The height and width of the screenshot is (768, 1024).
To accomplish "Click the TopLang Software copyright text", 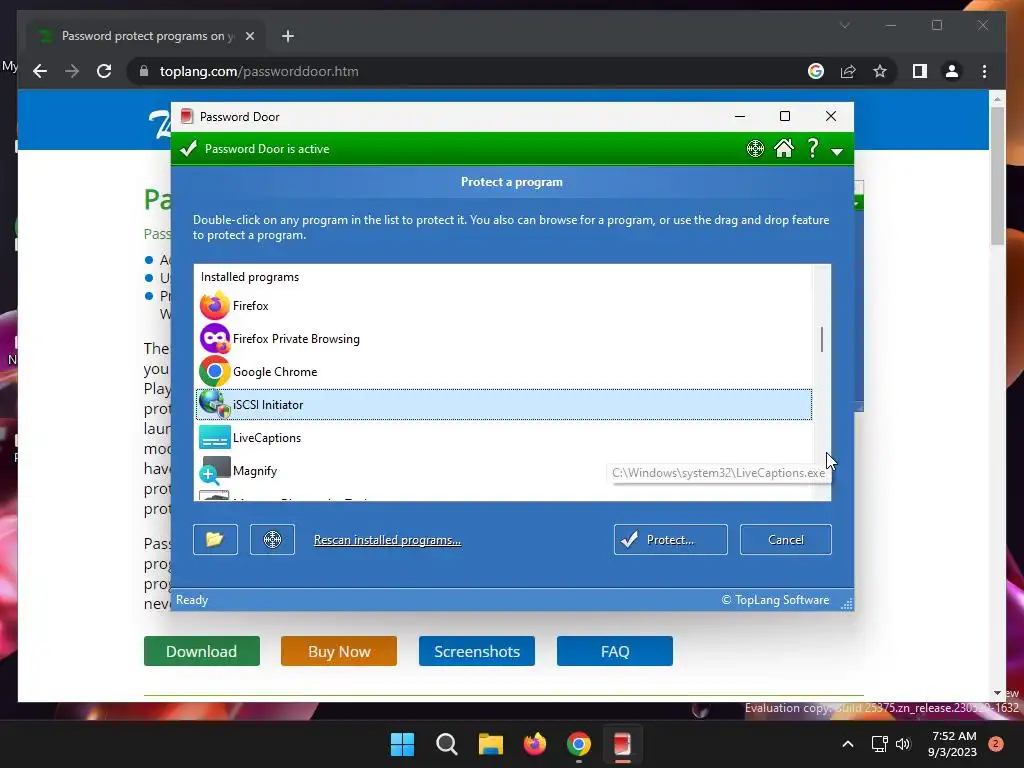I will (x=775, y=600).
